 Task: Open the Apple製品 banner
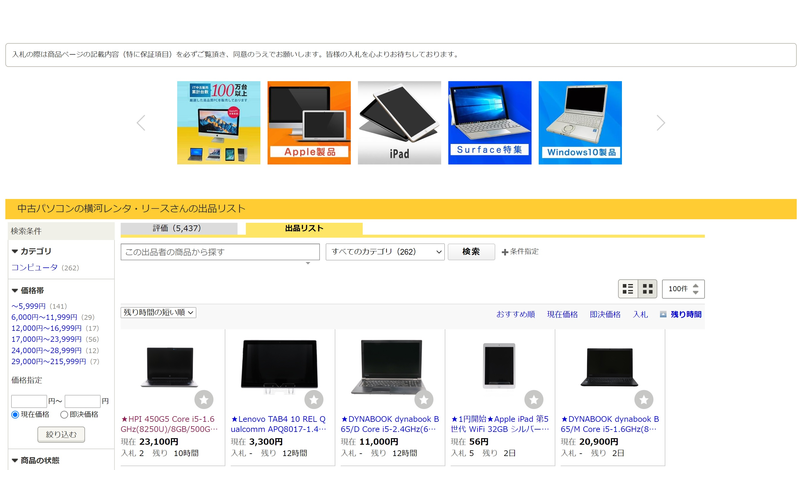pyautogui.click(x=309, y=122)
